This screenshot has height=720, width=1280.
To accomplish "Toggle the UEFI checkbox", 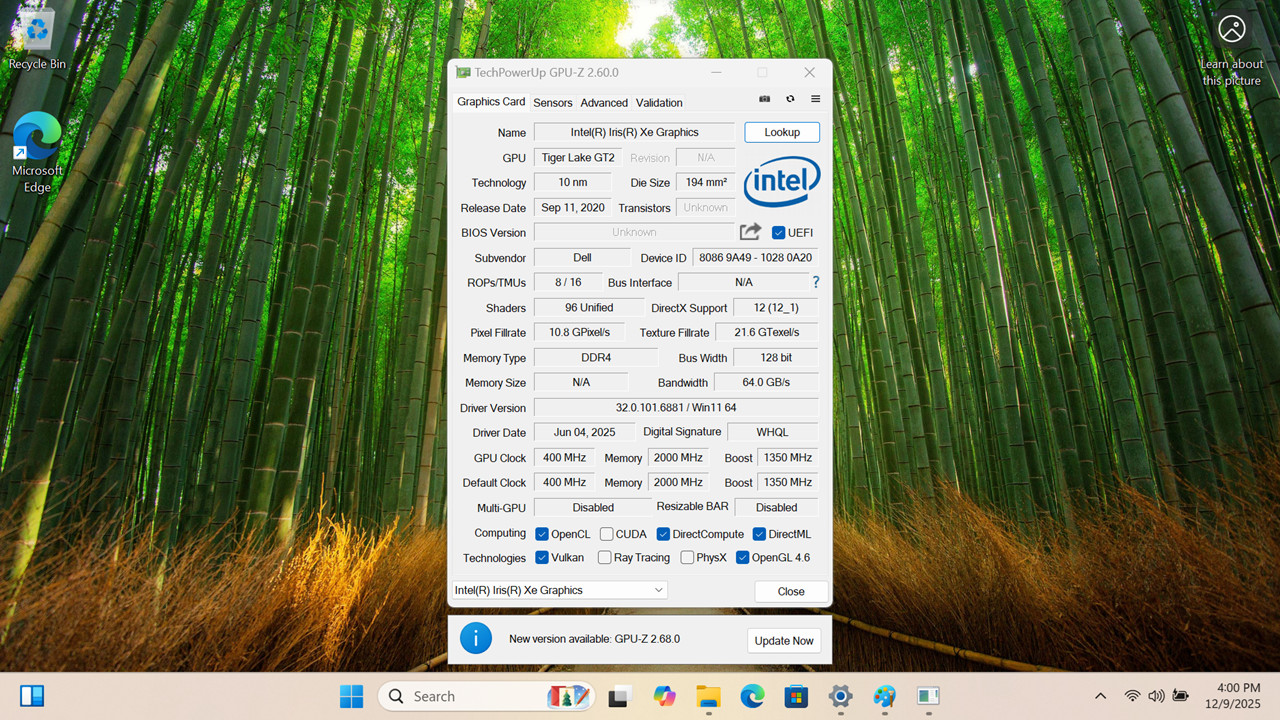I will (x=778, y=233).
